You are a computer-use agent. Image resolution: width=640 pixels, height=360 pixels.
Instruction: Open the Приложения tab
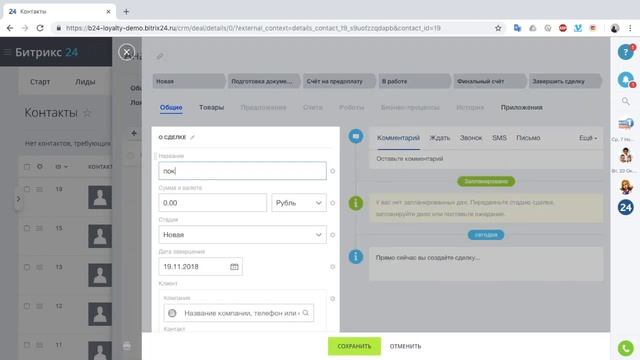522,107
